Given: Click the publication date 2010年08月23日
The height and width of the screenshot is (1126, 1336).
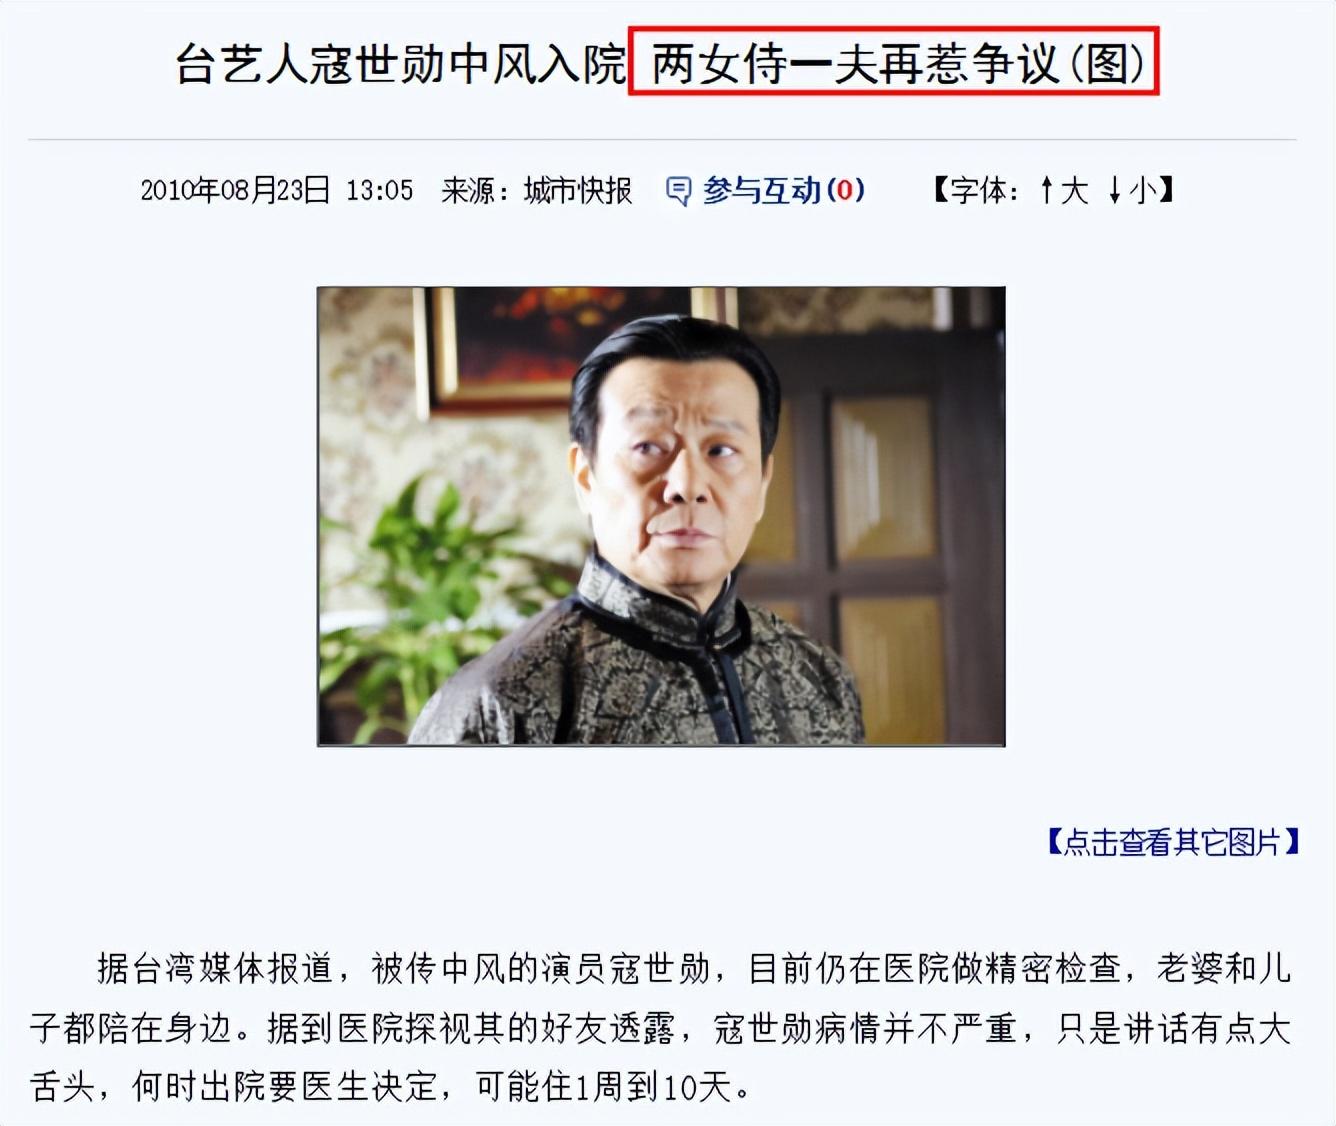Looking at the screenshot, I should pos(235,190).
